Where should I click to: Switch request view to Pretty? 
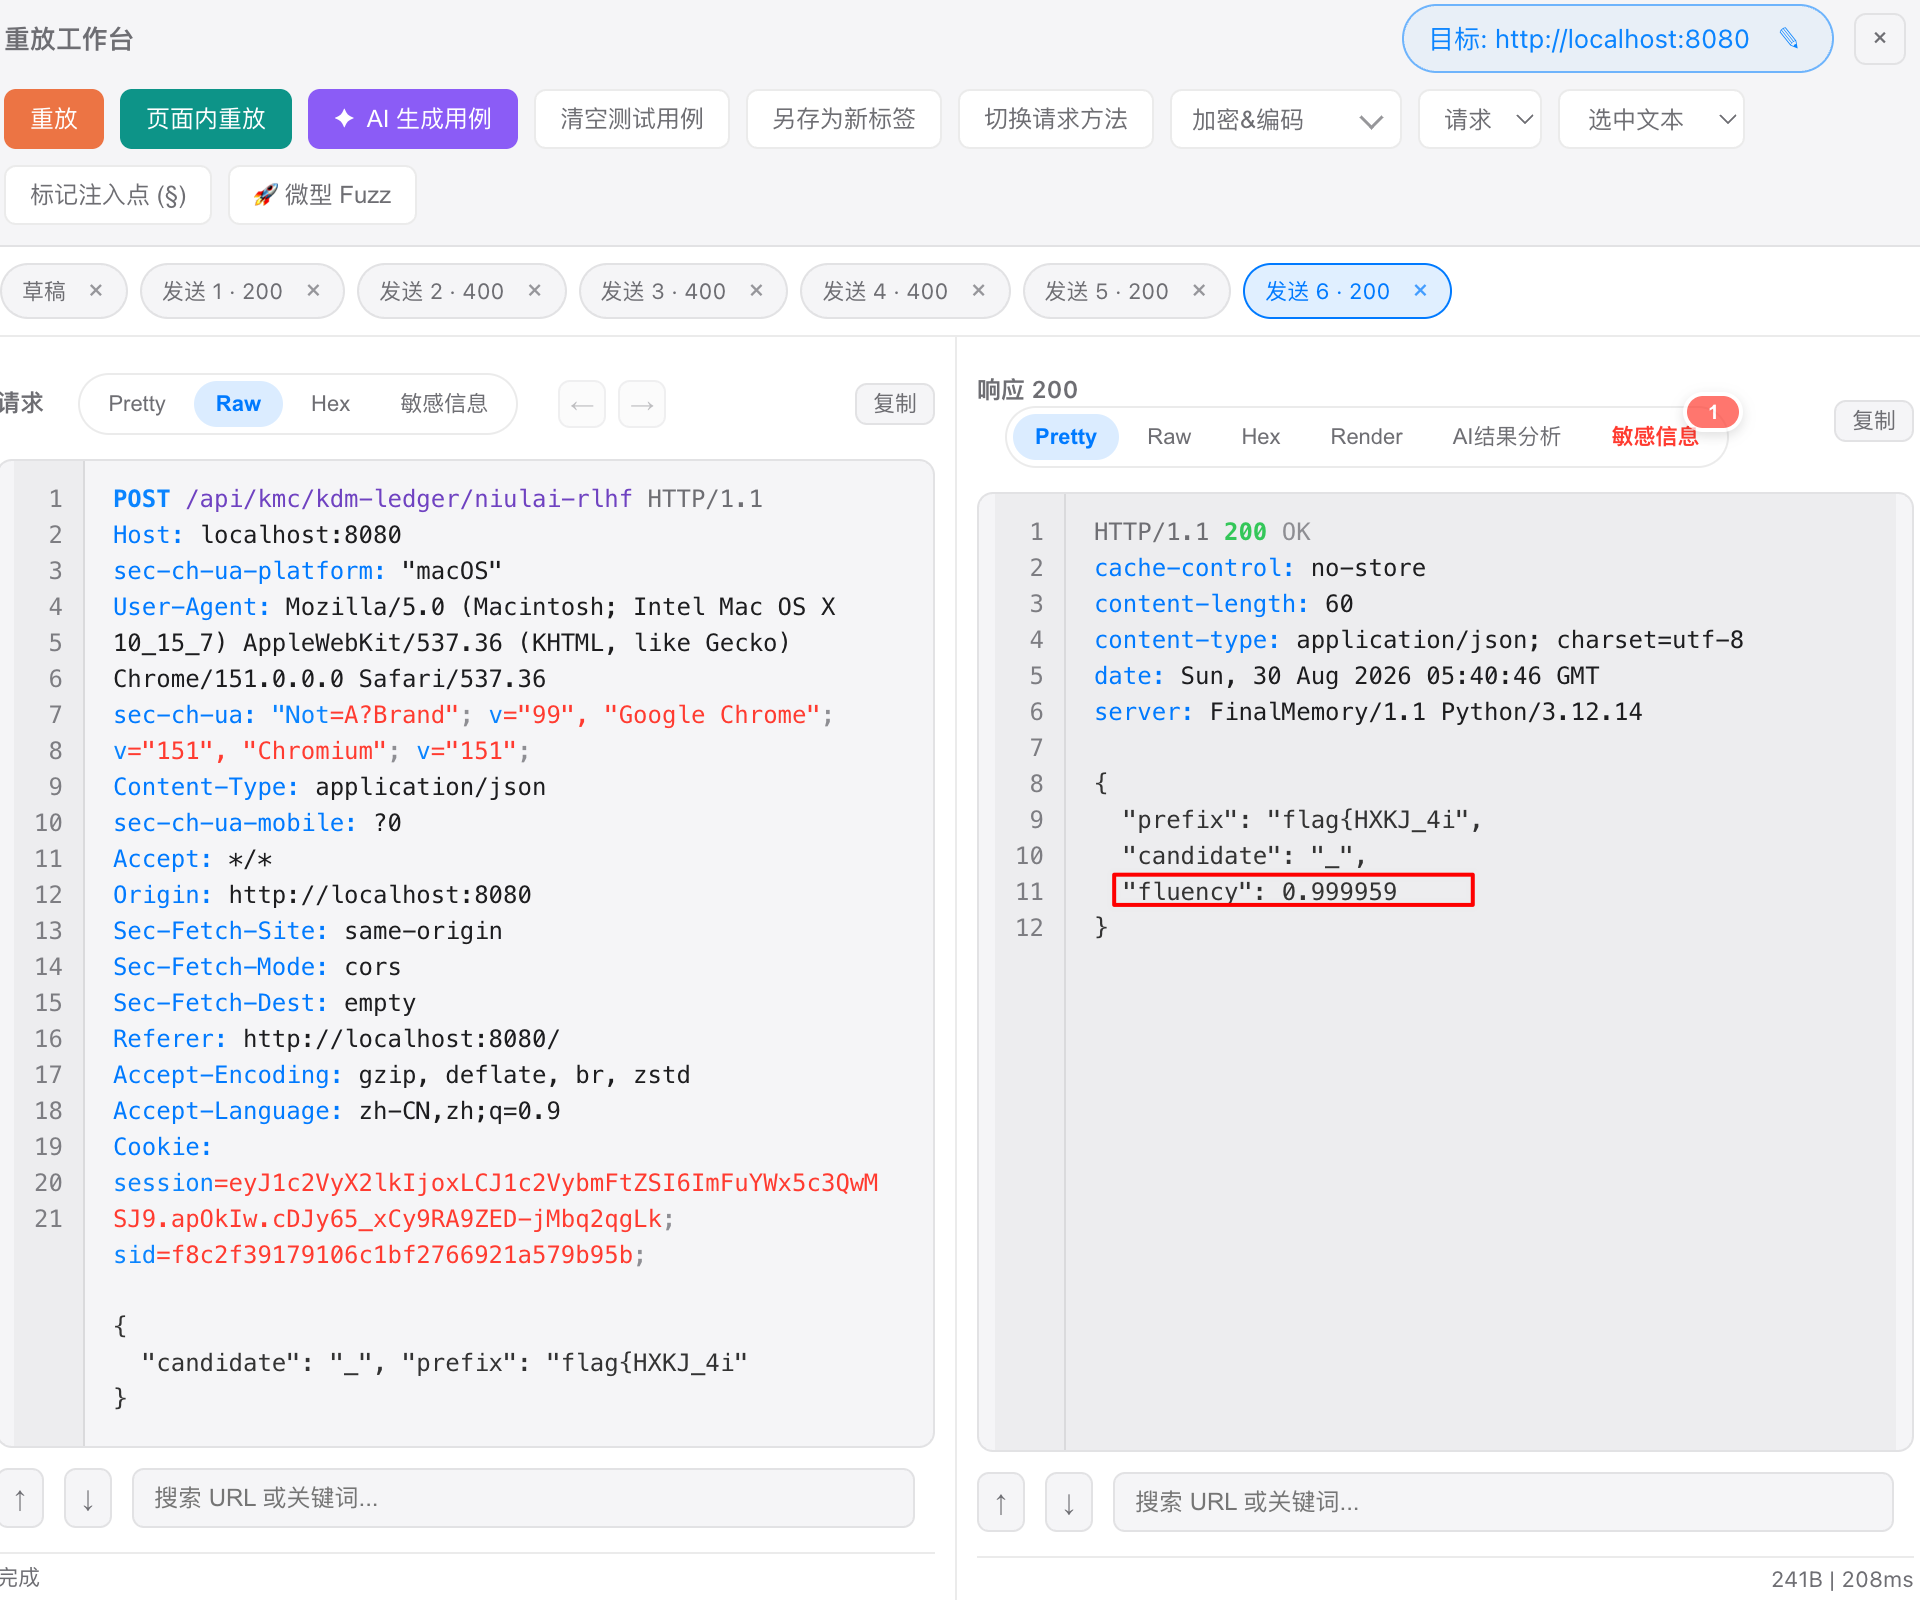click(137, 404)
